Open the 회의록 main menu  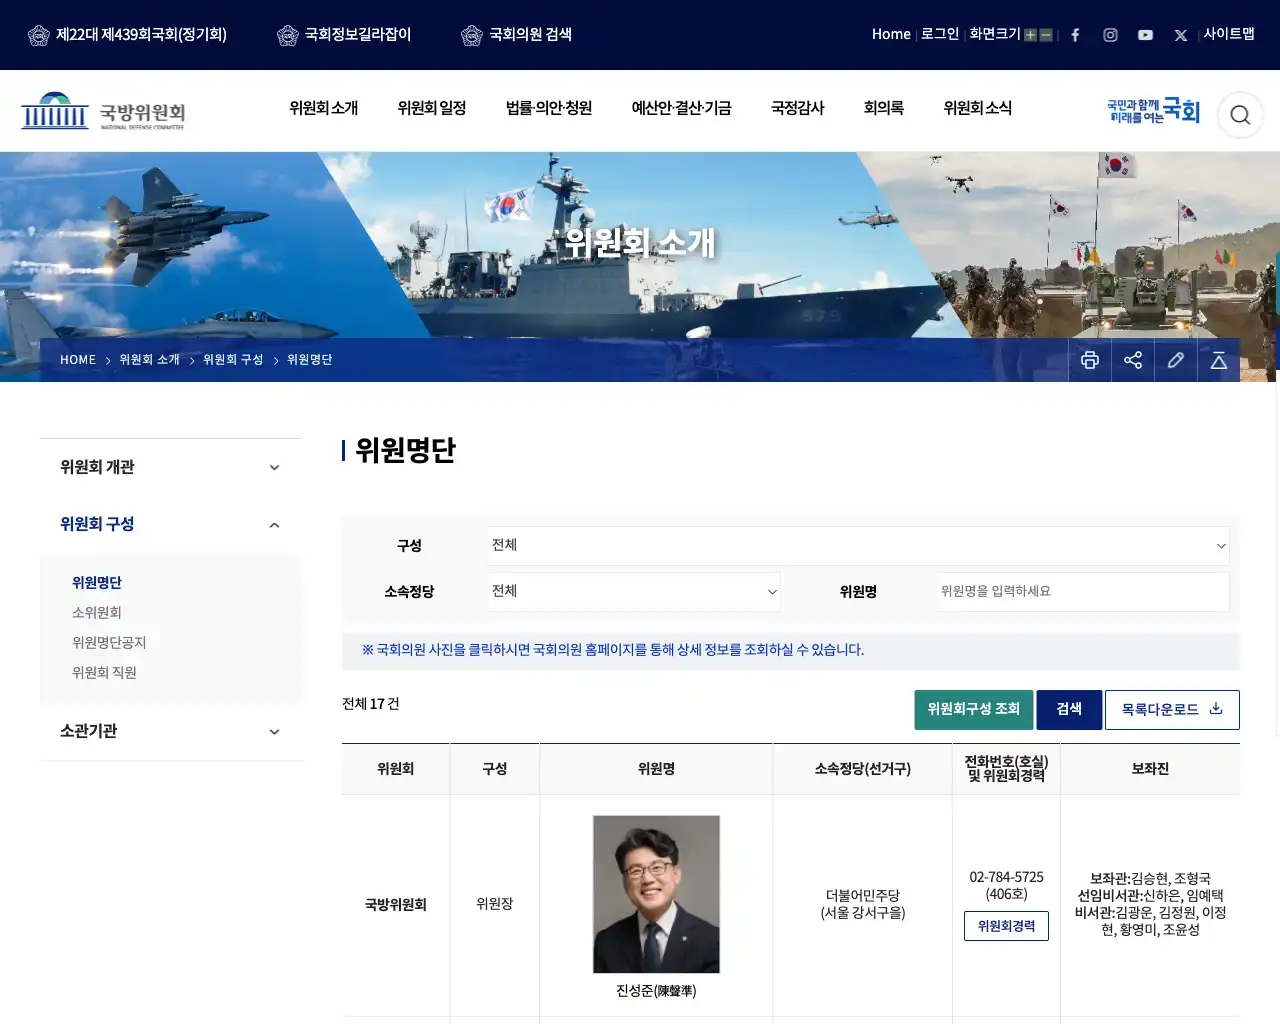pos(884,108)
